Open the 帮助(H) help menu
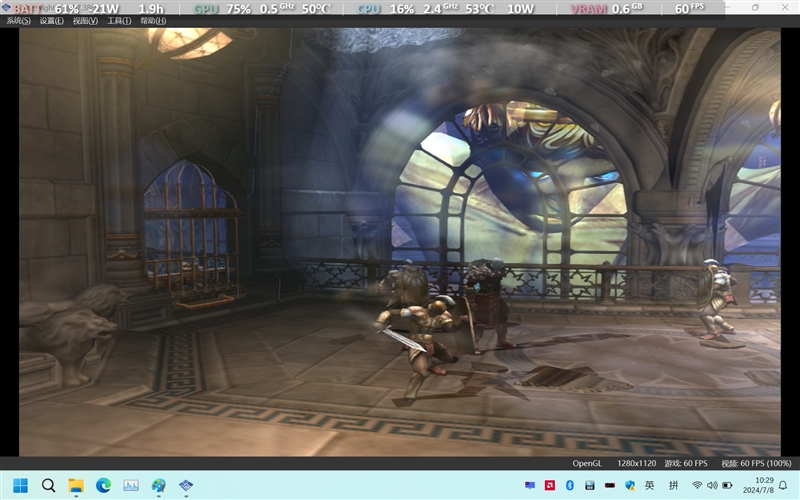Viewport: 800px width, 500px height. (153, 21)
